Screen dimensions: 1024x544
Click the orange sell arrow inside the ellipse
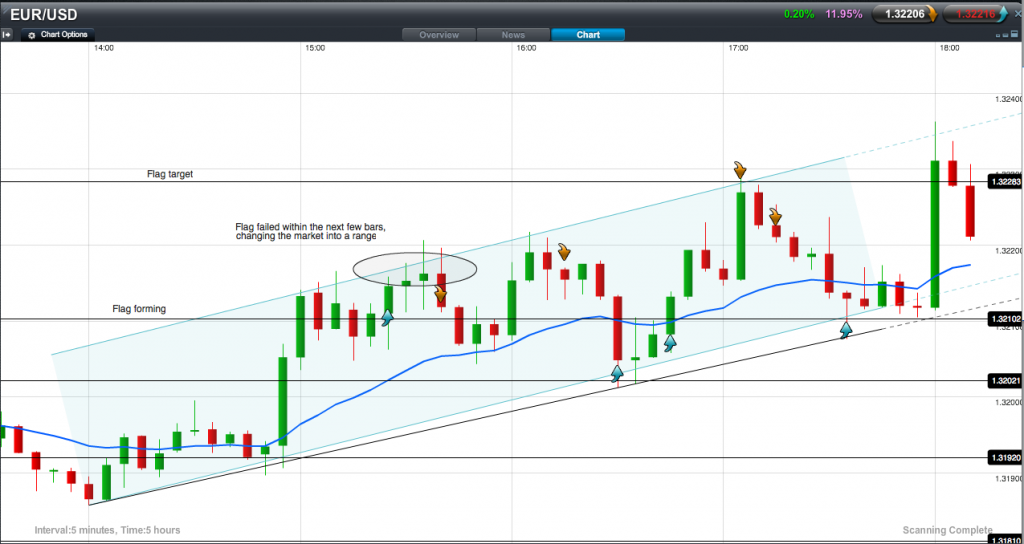[x=440, y=294]
